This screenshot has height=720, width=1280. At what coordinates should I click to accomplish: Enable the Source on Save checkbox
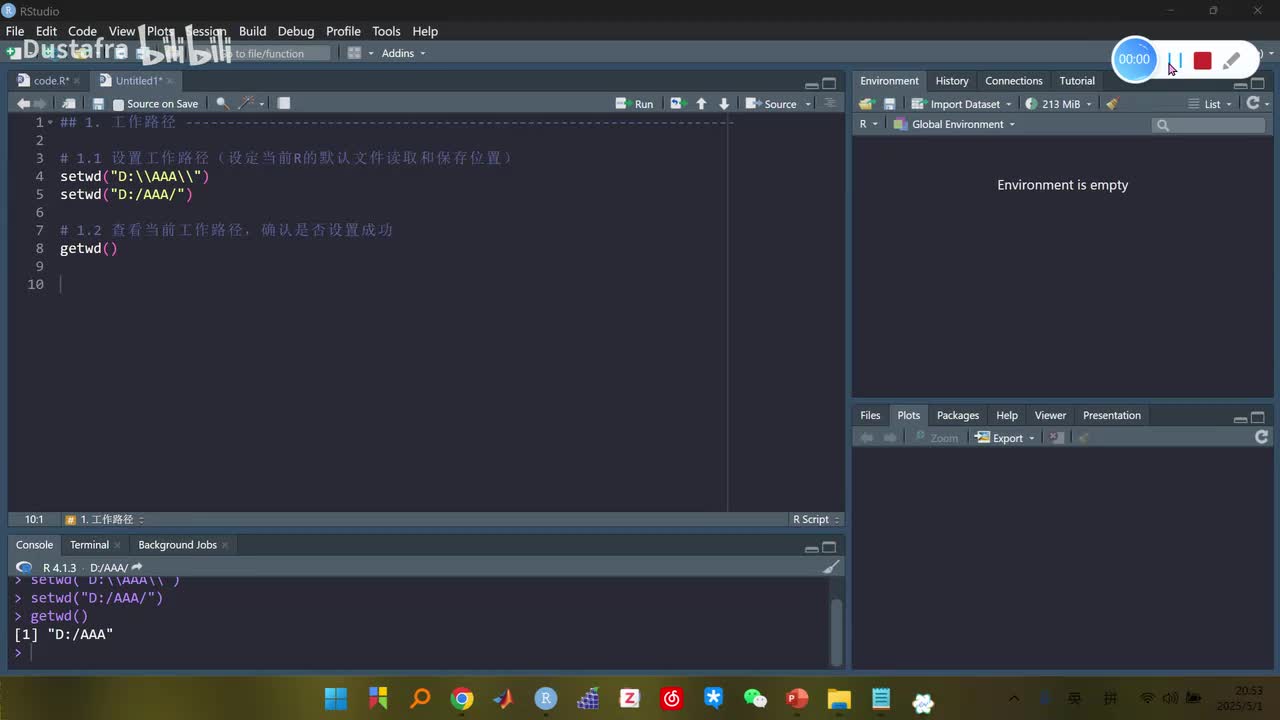coord(119,105)
